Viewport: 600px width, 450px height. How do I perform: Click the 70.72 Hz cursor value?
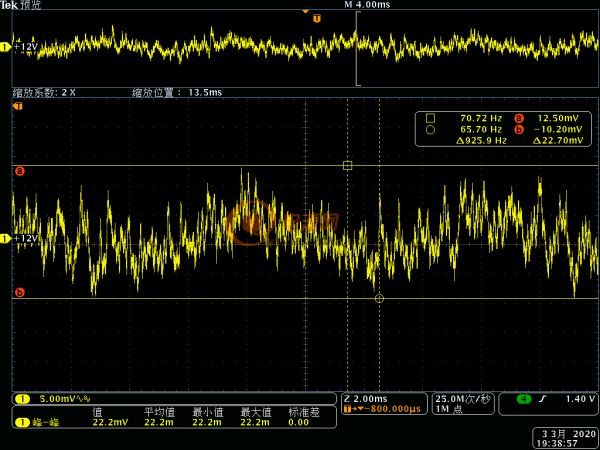pyautogui.click(x=481, y=118)
